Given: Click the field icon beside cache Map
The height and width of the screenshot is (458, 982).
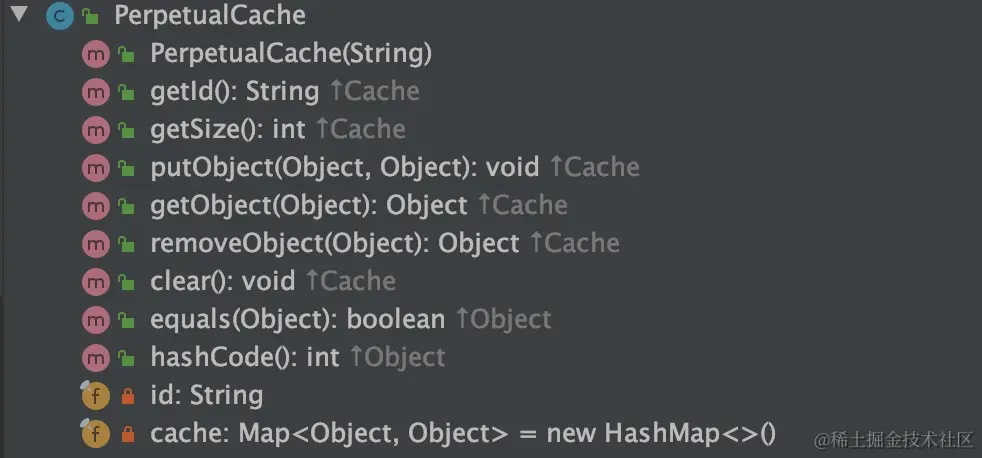Looking at the screenshot, I should click(94, 434).
